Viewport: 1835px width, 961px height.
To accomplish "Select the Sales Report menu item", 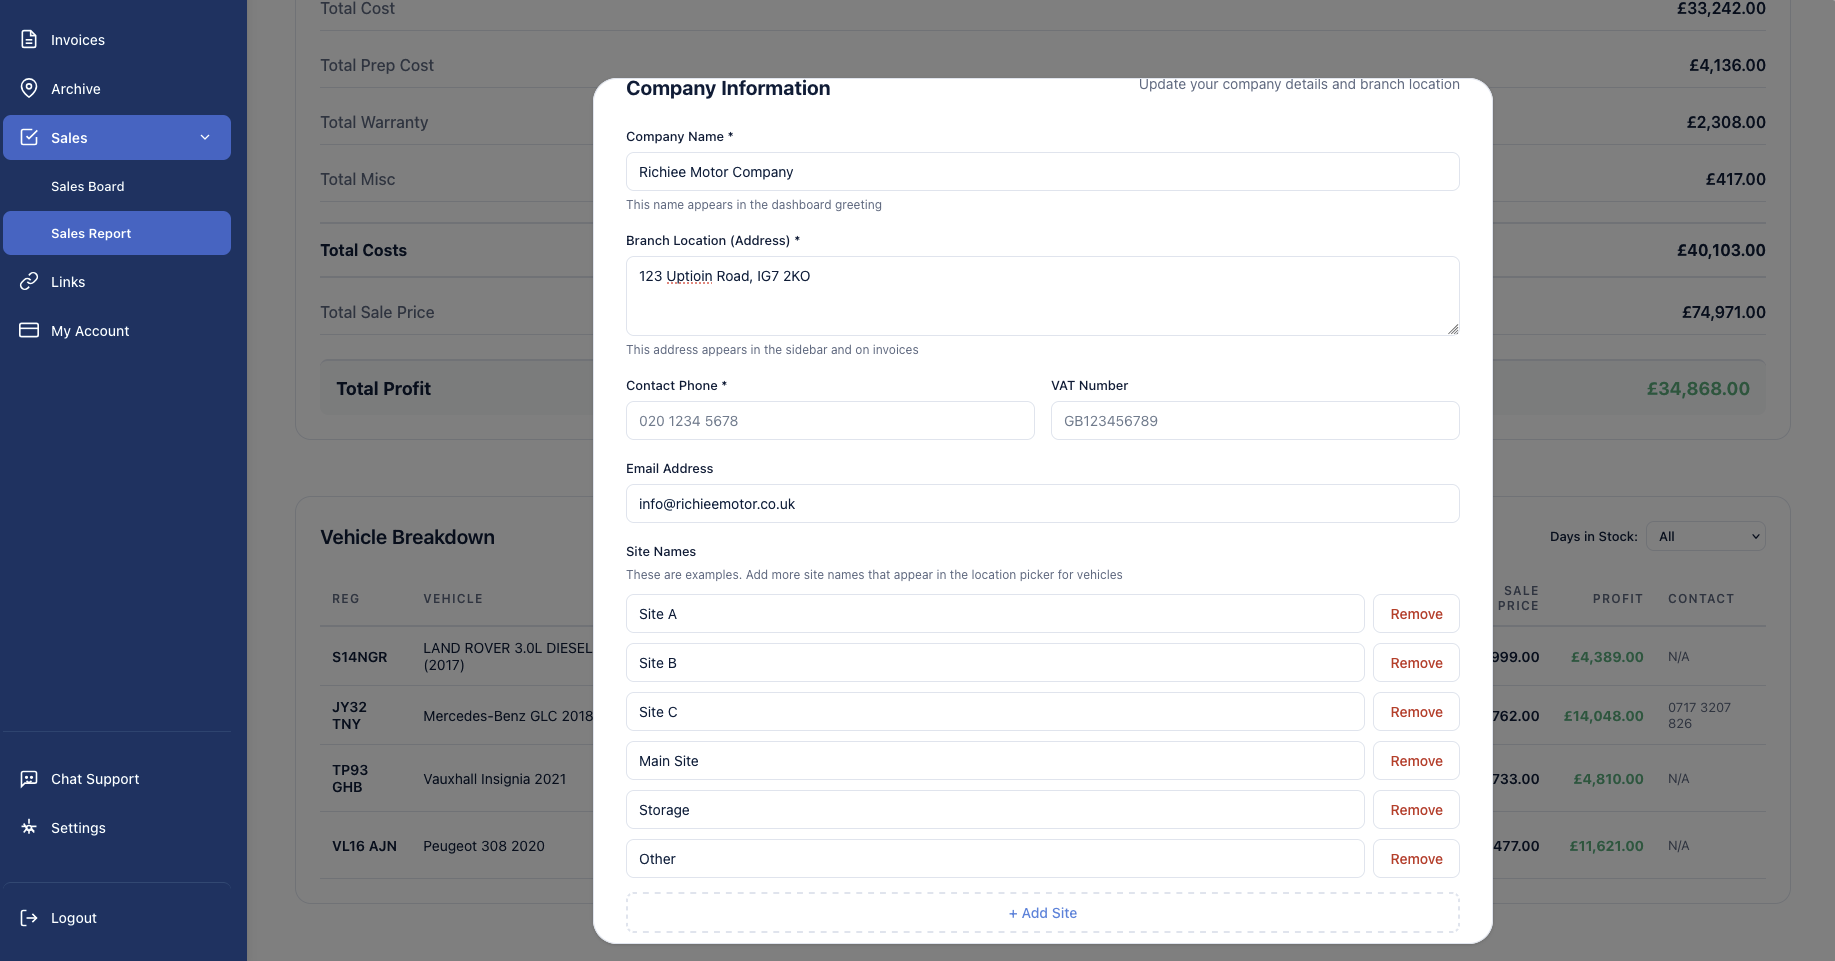I will 91,233.
